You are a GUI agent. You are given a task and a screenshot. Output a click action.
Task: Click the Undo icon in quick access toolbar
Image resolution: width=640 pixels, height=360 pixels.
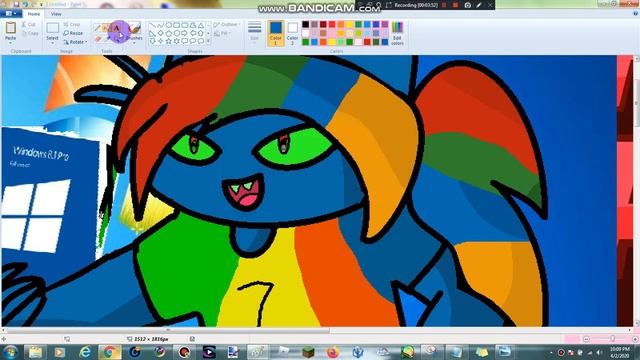coord(25,4)
